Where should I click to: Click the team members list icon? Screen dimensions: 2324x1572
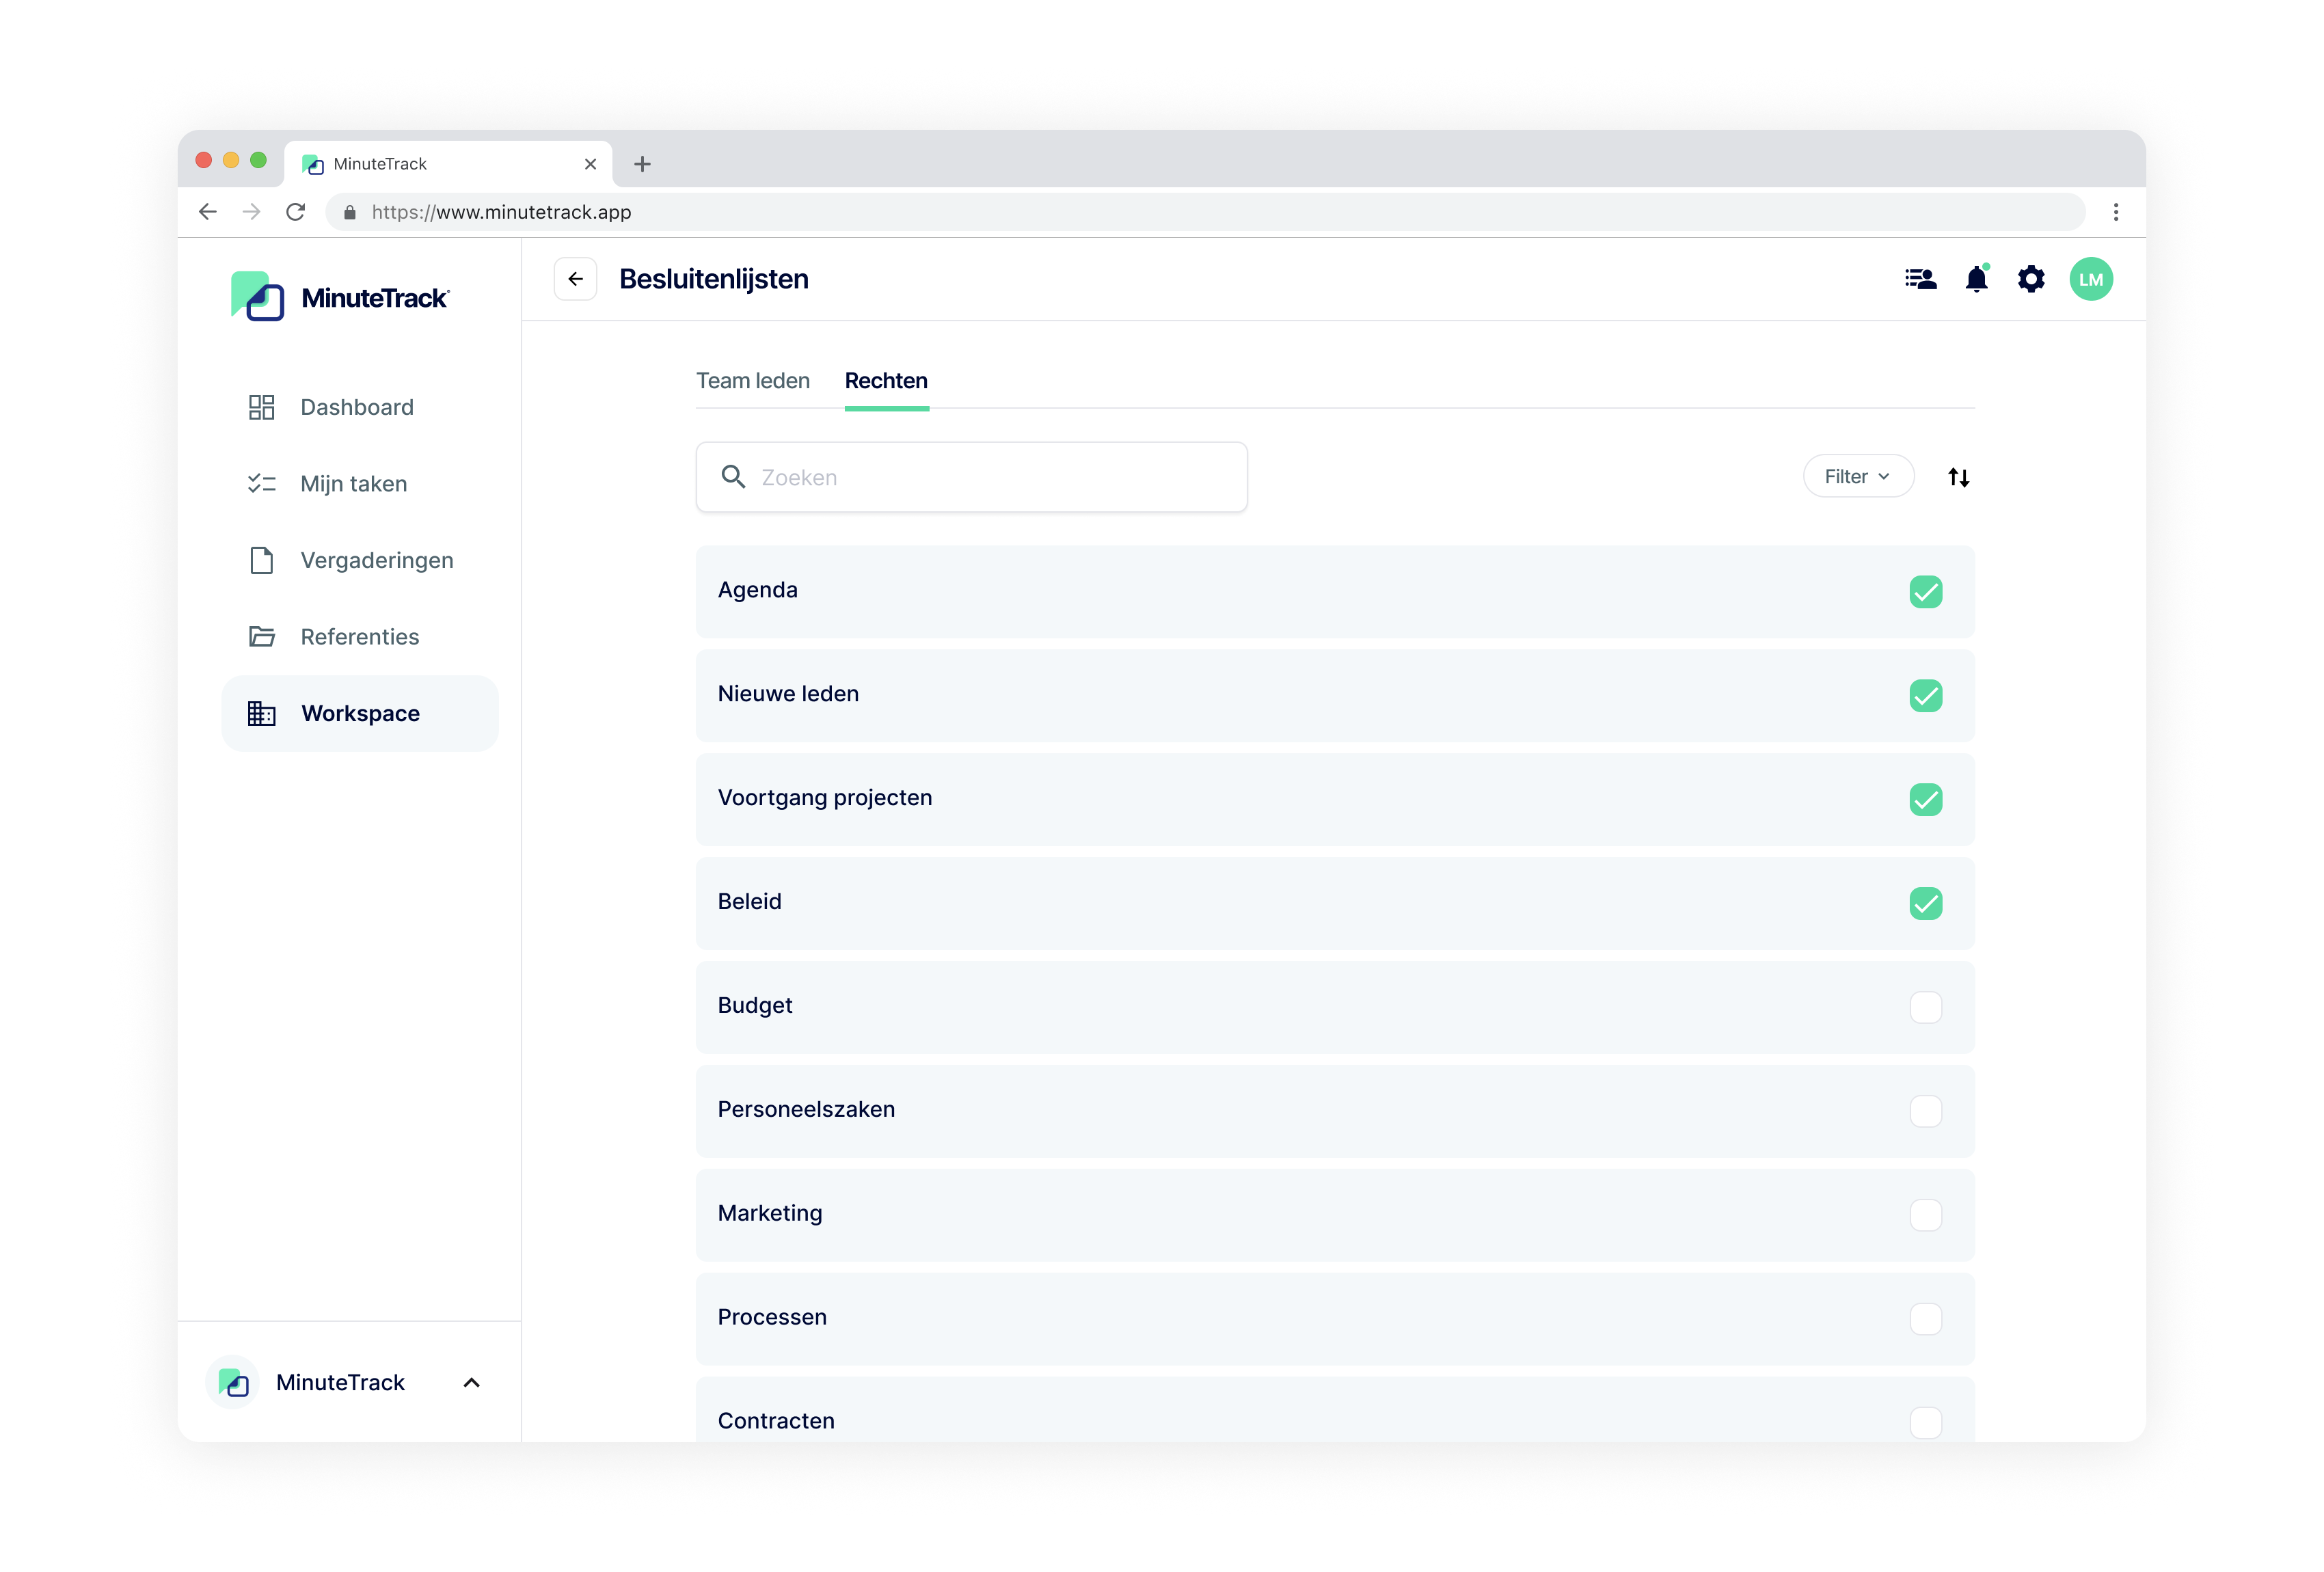click(1920, 279)
